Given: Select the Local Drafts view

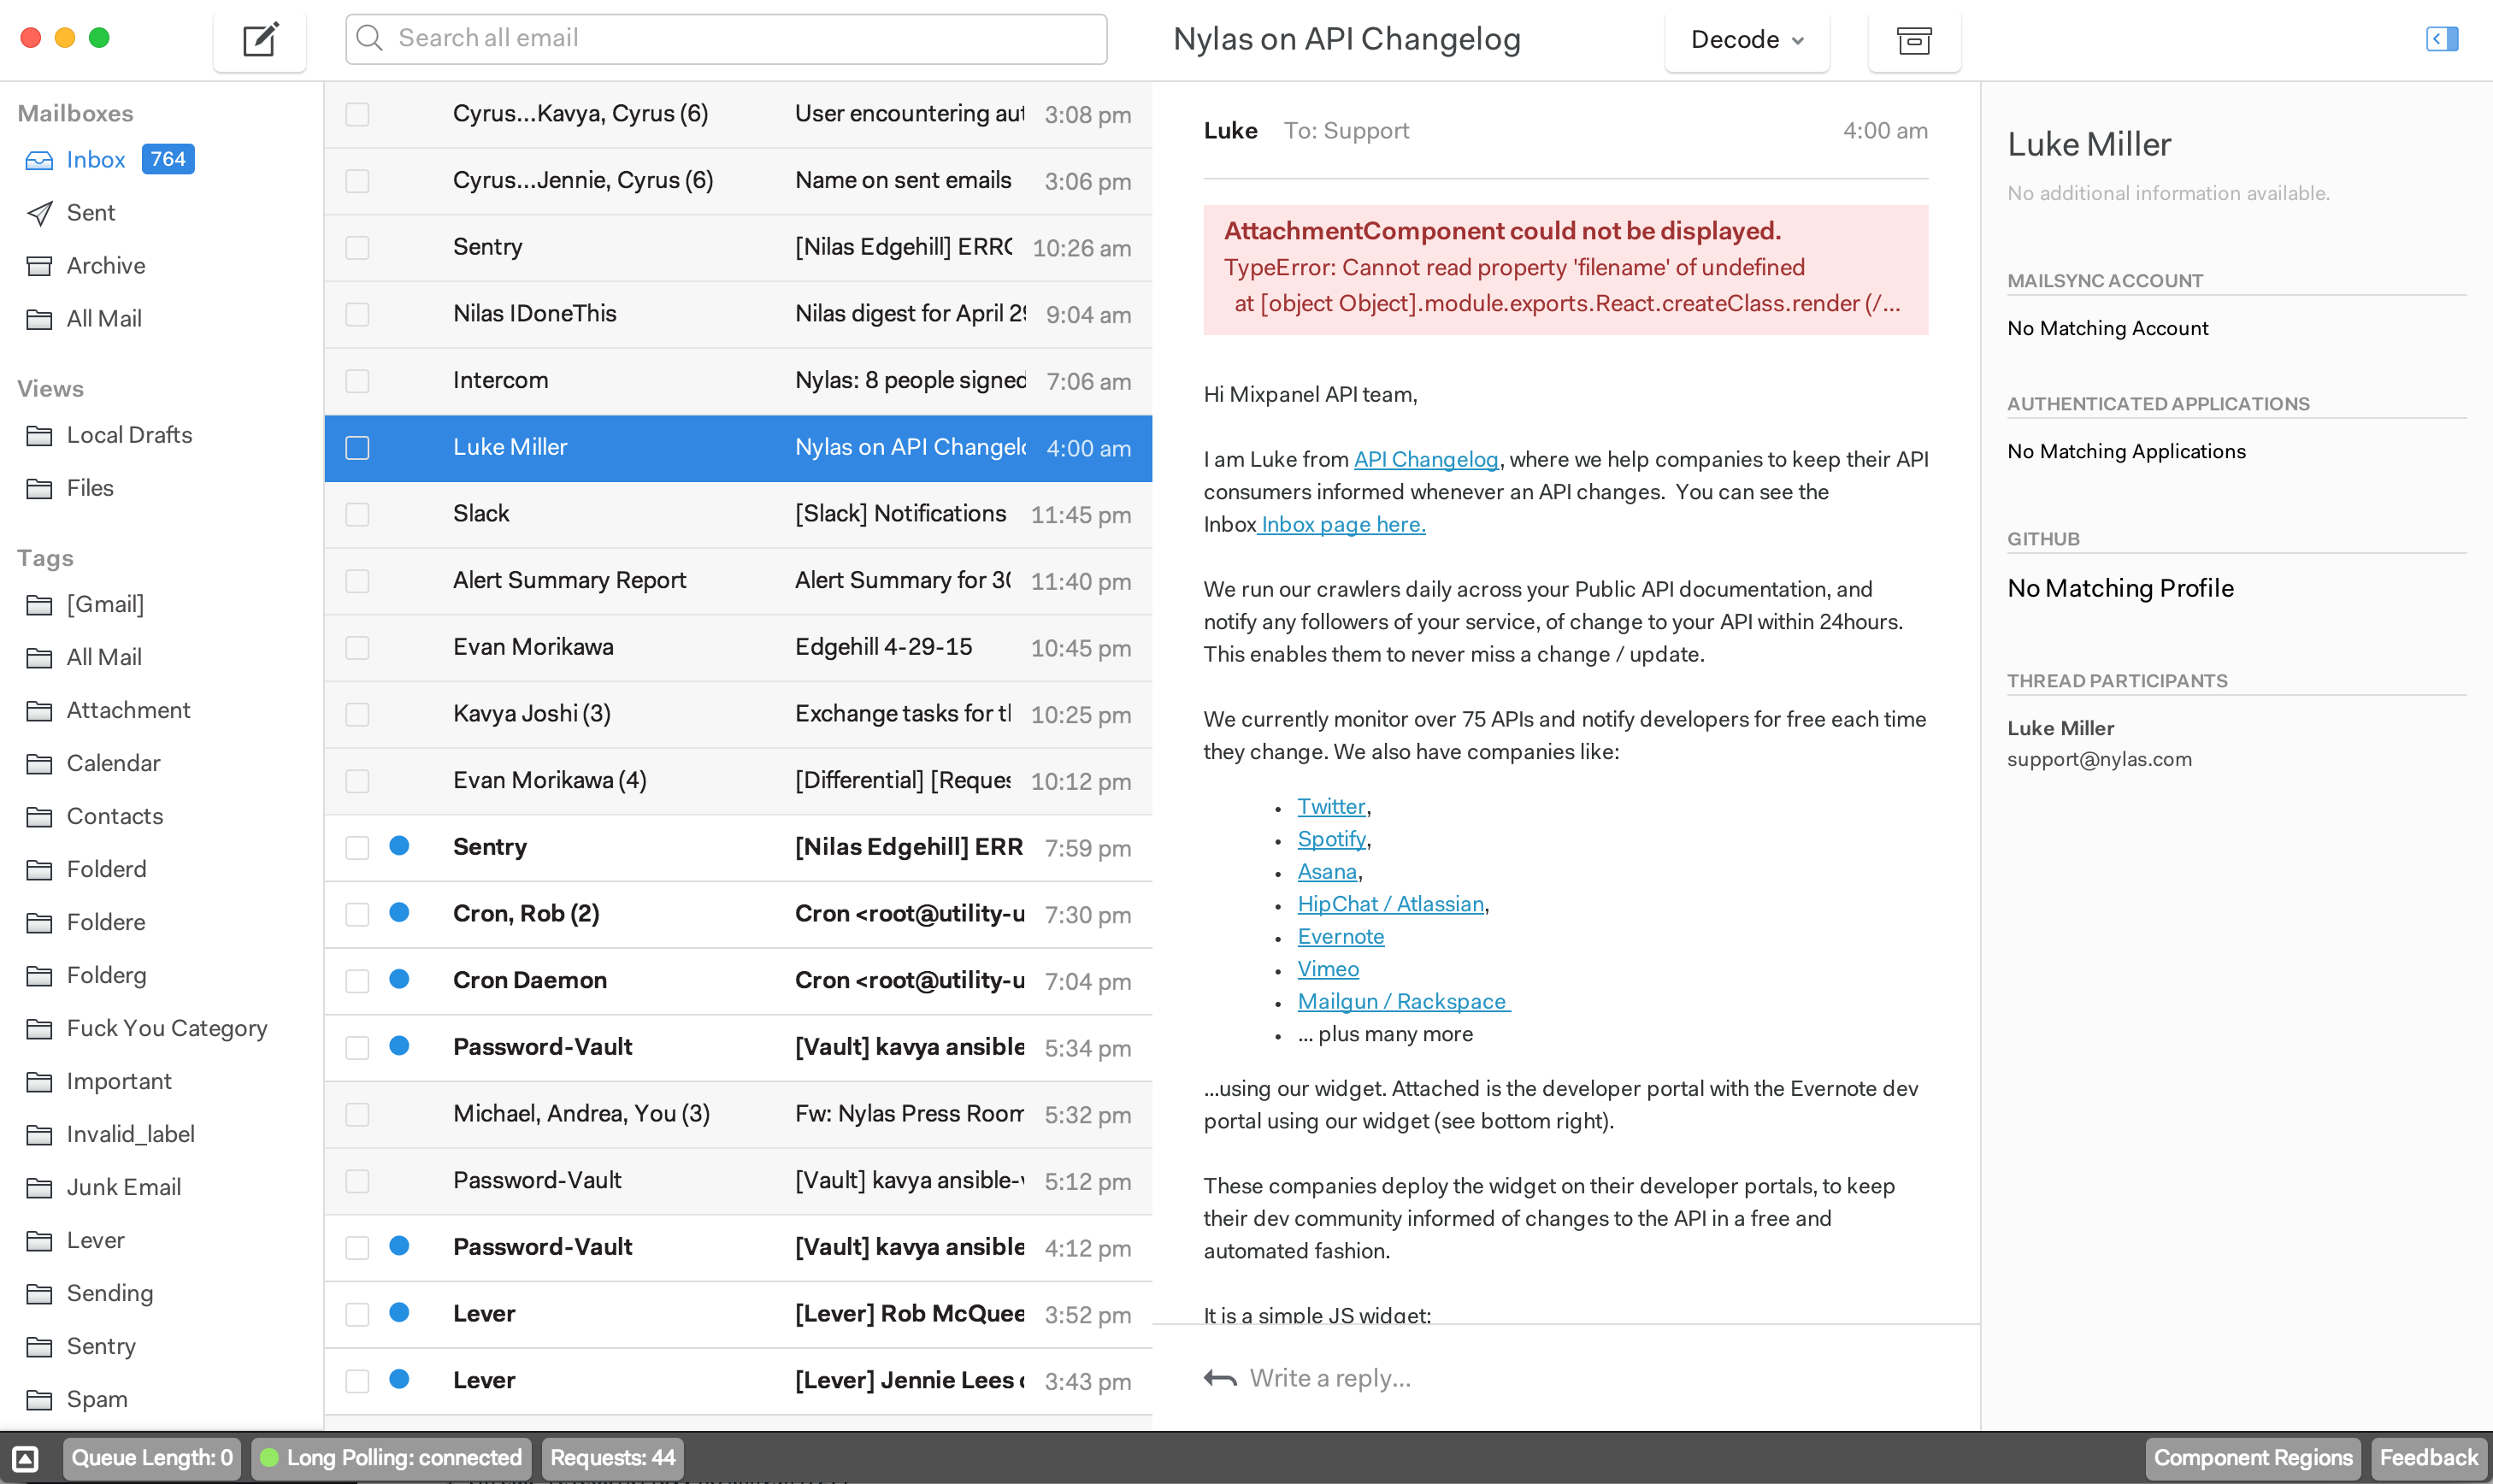Looking at the screenshot, I should pyautogui.click(x=129, y=435).
